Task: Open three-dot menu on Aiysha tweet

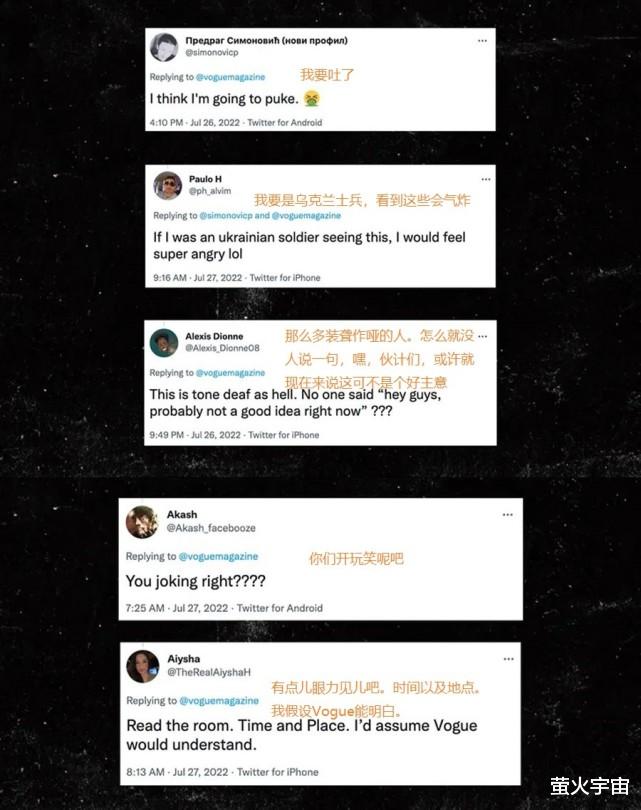Action: click(508, 659)
